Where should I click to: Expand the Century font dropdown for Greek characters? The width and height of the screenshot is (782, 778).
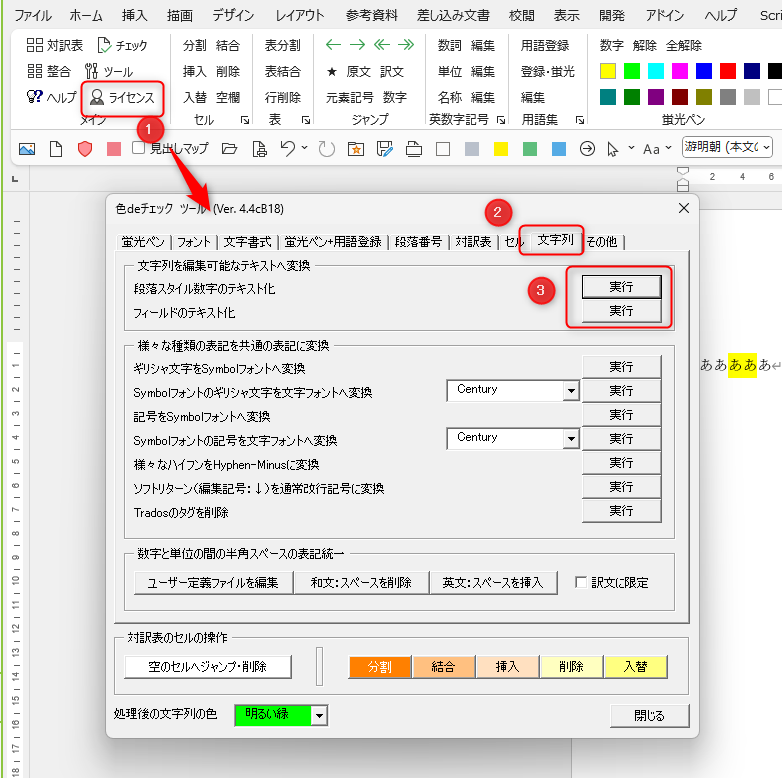coord(571,390)
